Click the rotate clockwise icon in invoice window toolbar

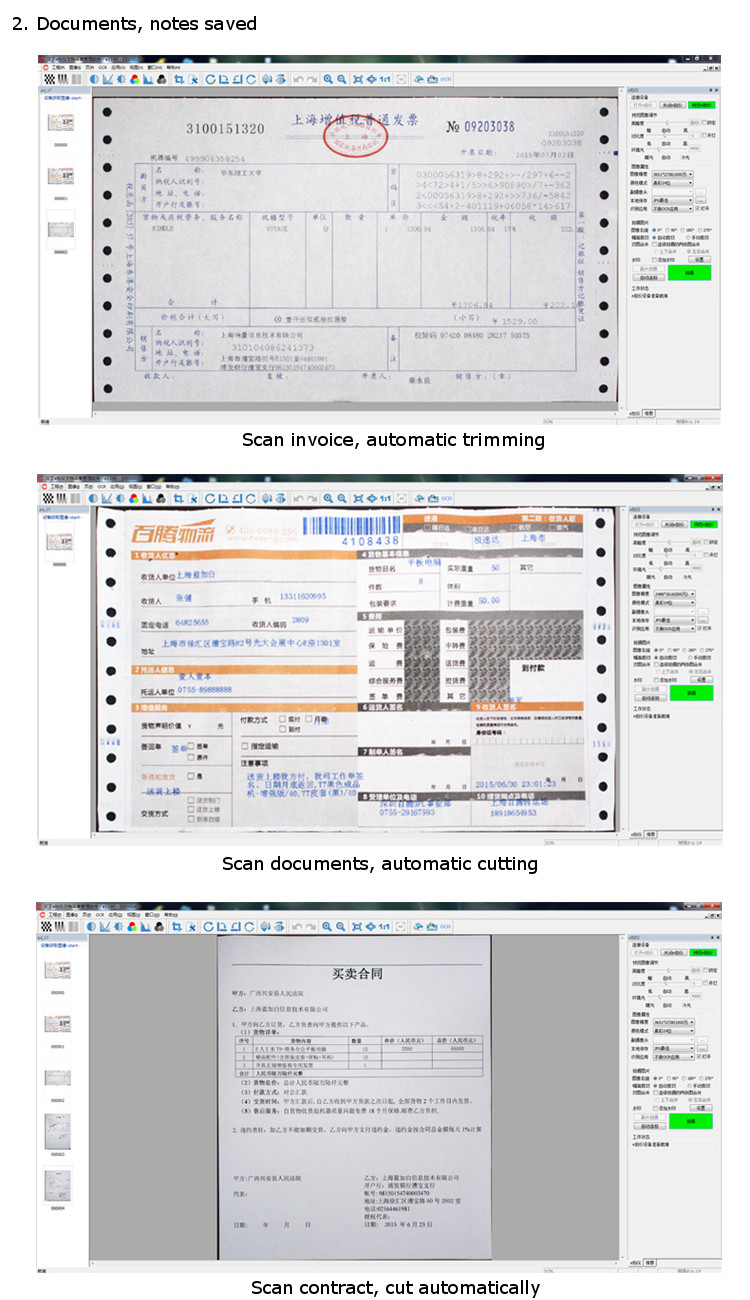(209, 79)
